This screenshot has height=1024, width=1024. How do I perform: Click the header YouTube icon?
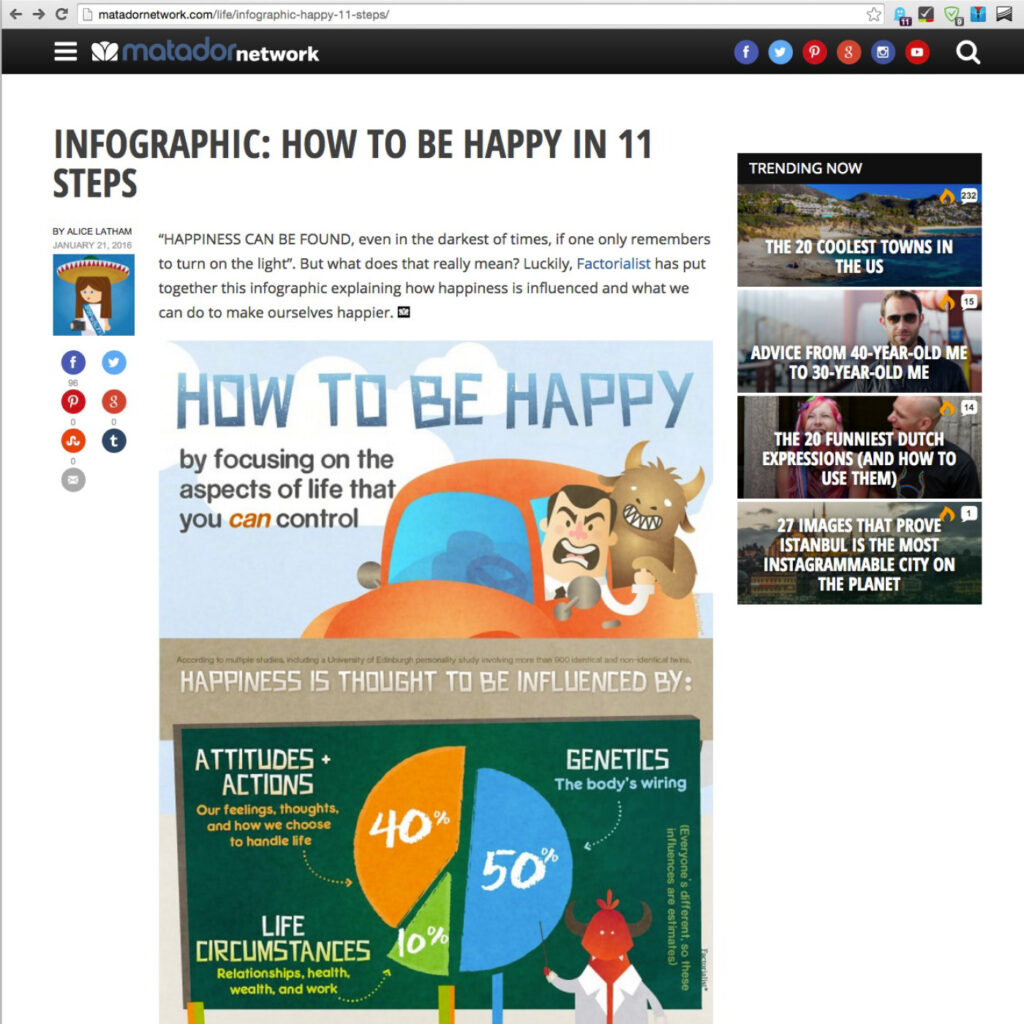(x=917, y=52)
